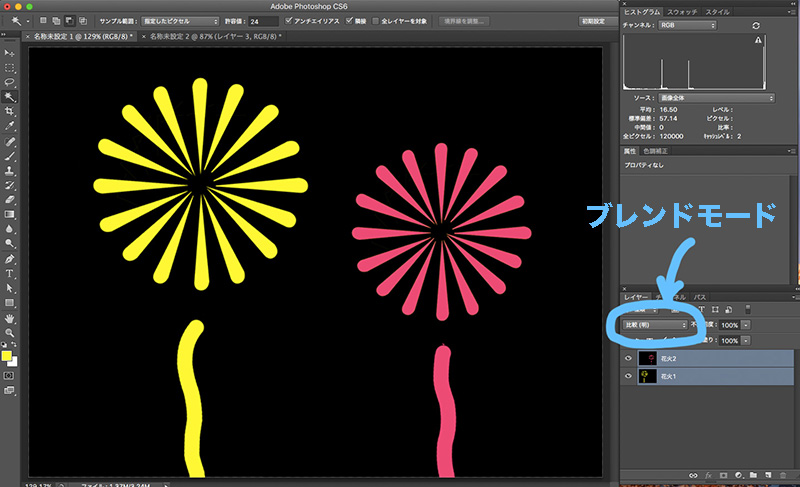
Task: Toggle the 全レイヤーを対象 checkbox
Action: coord(376,21)
